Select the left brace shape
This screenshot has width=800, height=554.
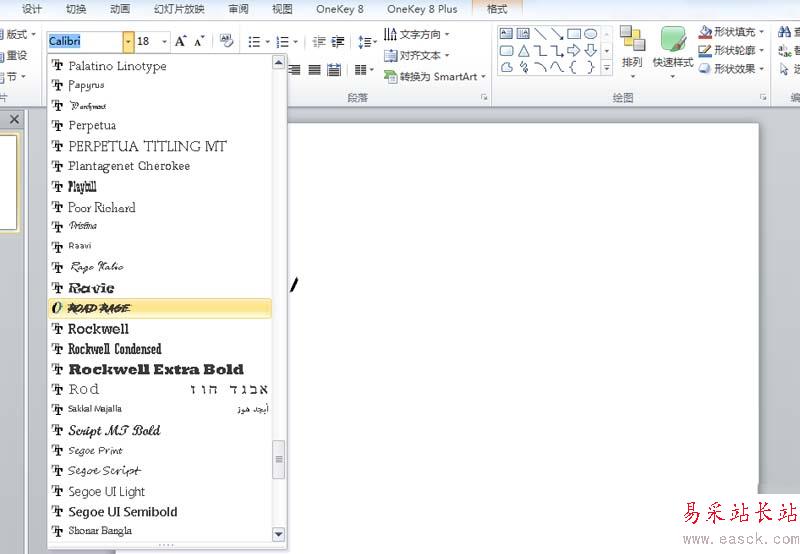(x=573, y=67)
